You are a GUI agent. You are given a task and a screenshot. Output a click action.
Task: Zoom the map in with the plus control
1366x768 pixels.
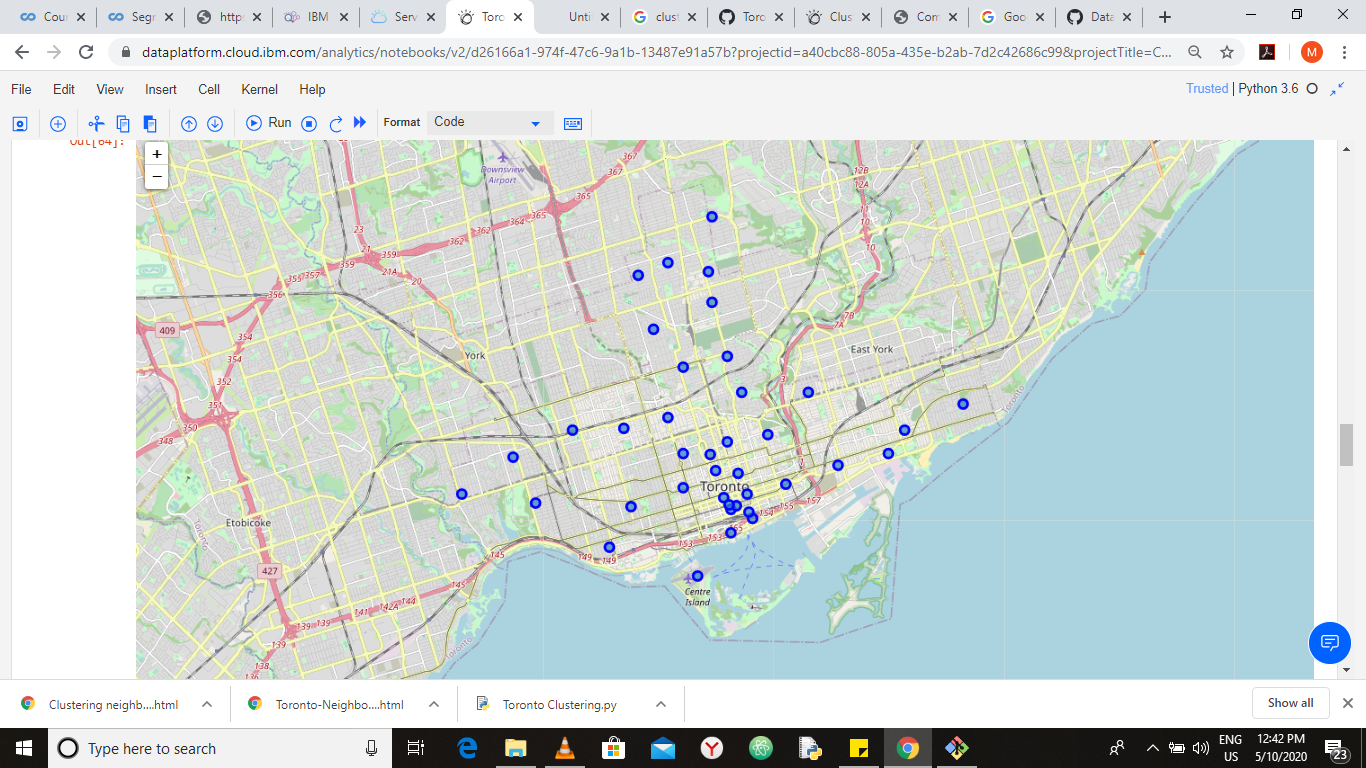pyautogui.click(x=156, y=155)
